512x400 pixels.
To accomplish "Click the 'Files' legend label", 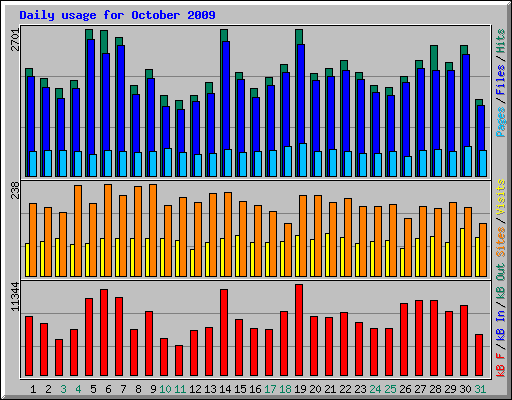I will 501,80.
